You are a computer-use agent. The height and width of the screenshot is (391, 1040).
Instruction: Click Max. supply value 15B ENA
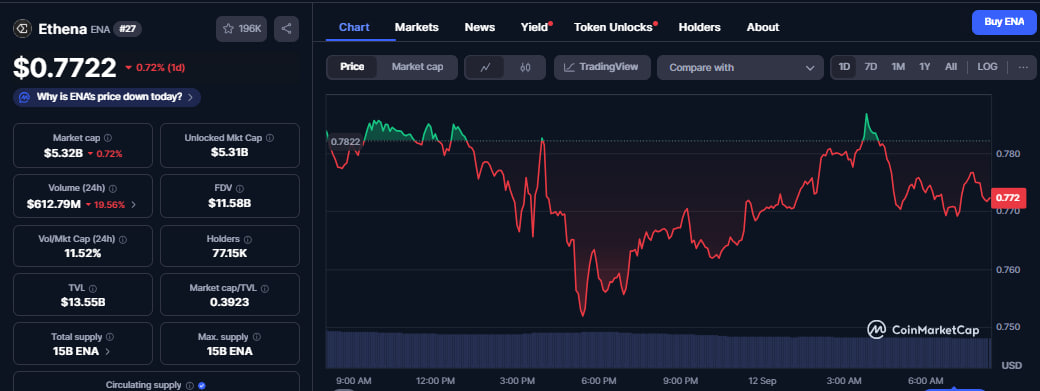[x=229, y=352]
